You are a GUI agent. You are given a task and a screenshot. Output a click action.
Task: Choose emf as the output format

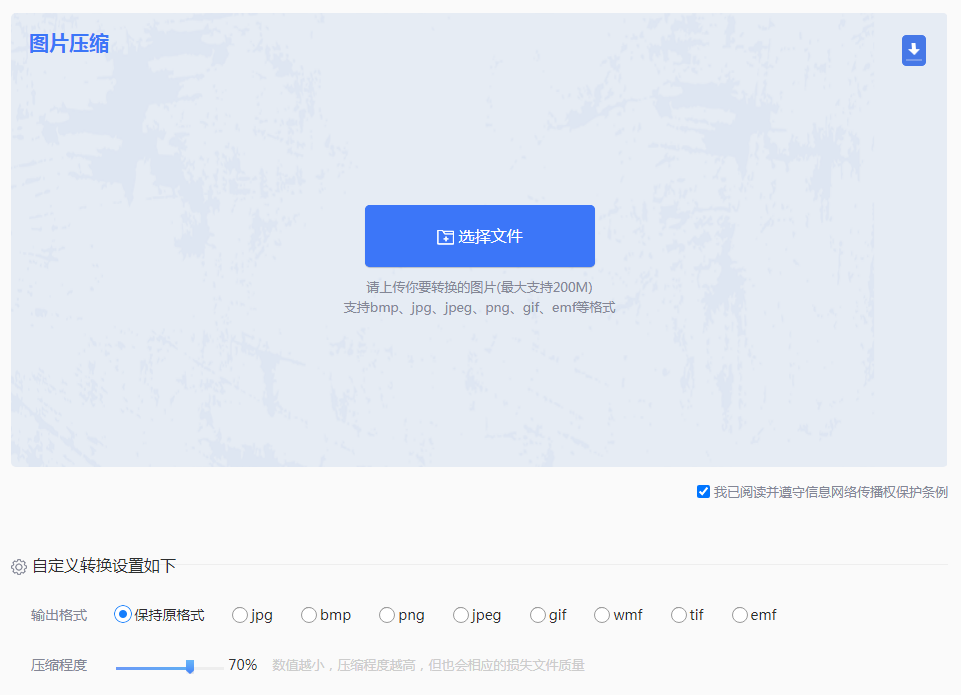[738, 614]
